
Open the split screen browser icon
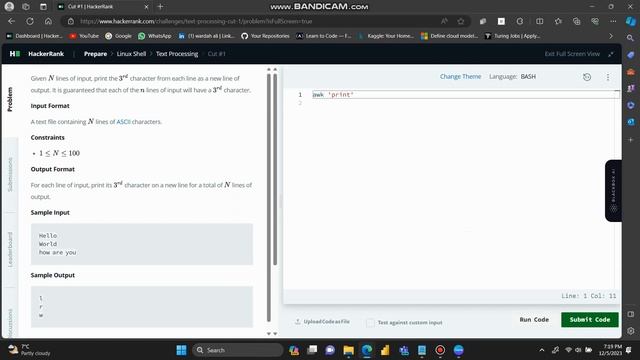[x=540, y=21]
